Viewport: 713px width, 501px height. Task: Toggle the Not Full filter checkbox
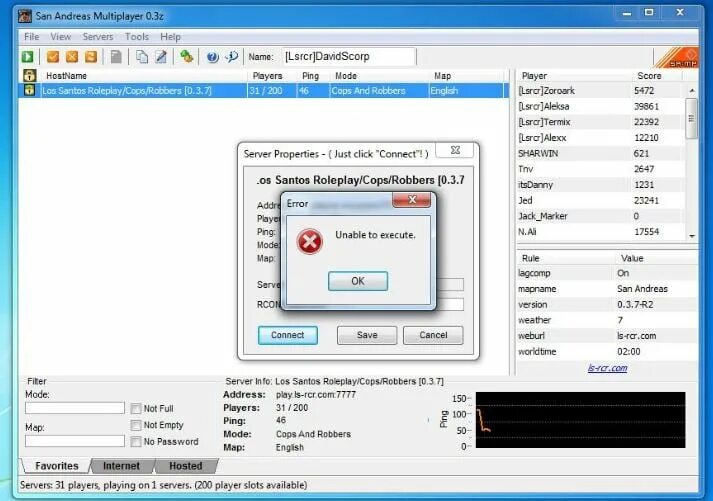(x=136, y=408)
